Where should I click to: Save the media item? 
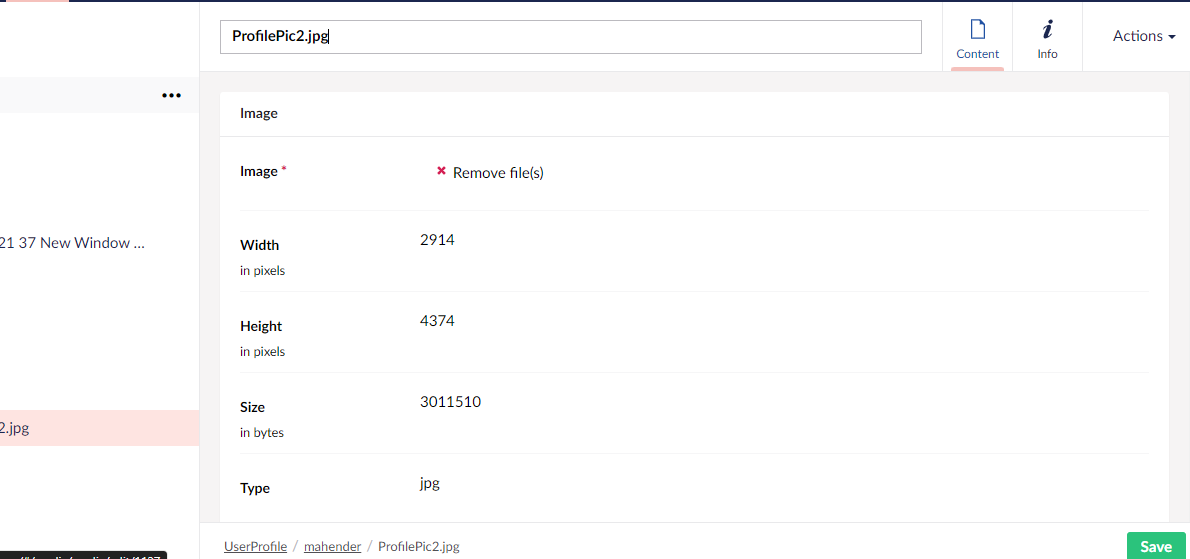click(x=1156, y=547)
